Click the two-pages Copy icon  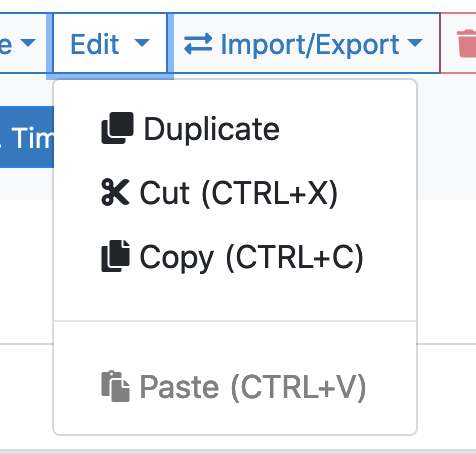click(115, 256)
